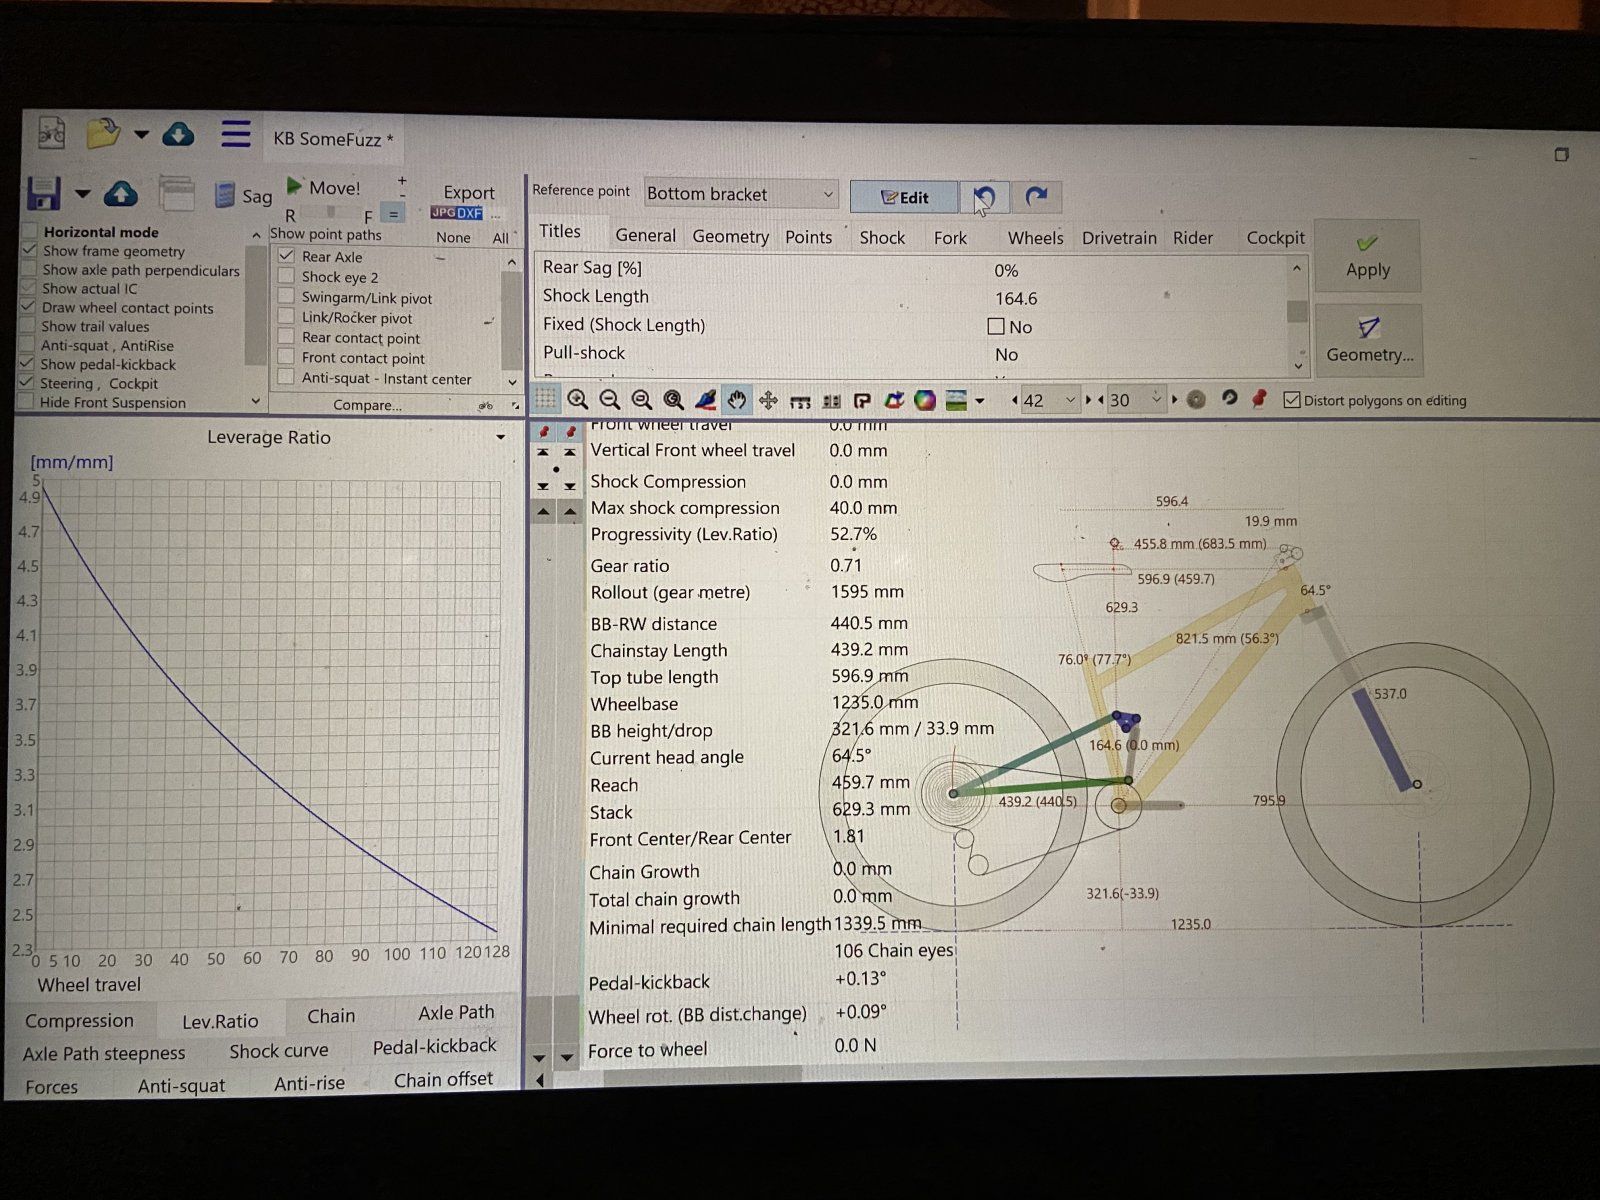Screen dimensions: 1600x1200
Task: Check the Fixed (Shock Length) box
Action: tap(996, 326)
